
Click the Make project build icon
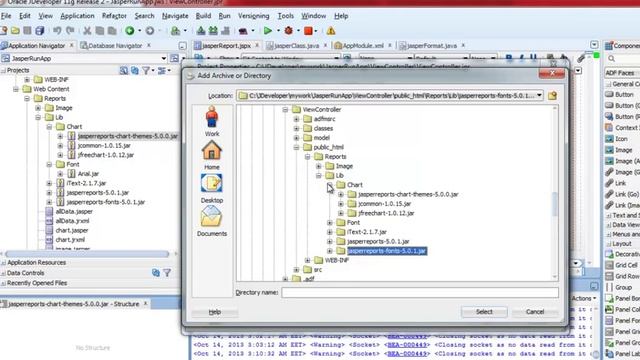[201, 31]
